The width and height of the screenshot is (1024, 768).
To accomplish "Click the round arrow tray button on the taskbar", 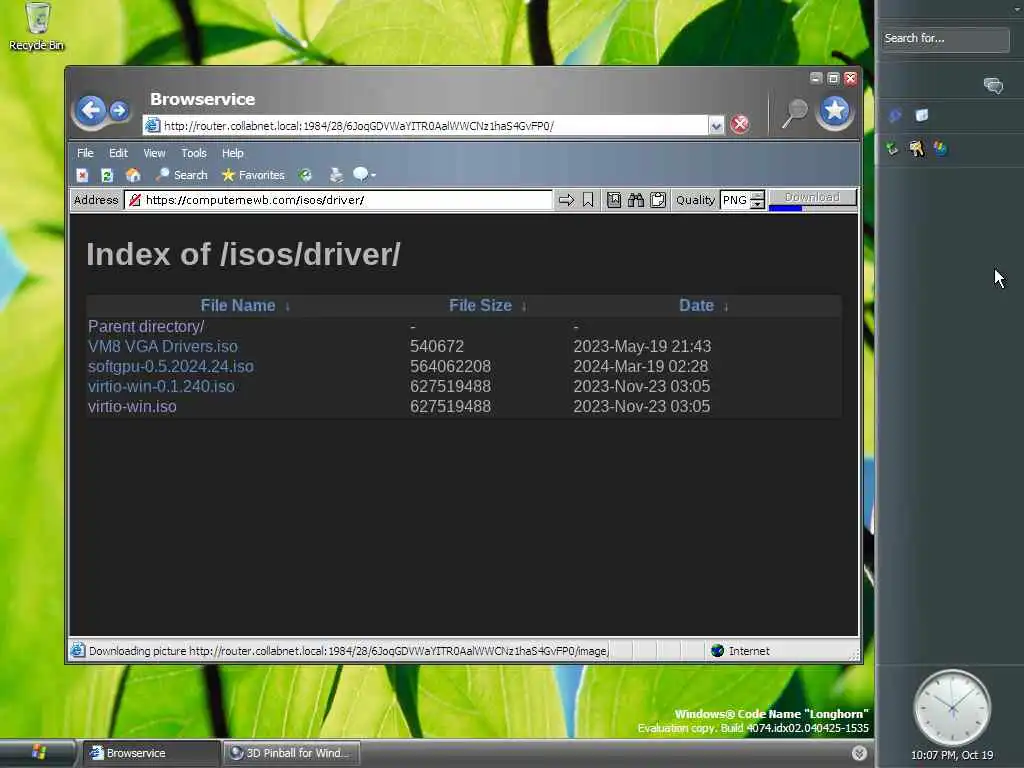I will (x=859, y=753).
